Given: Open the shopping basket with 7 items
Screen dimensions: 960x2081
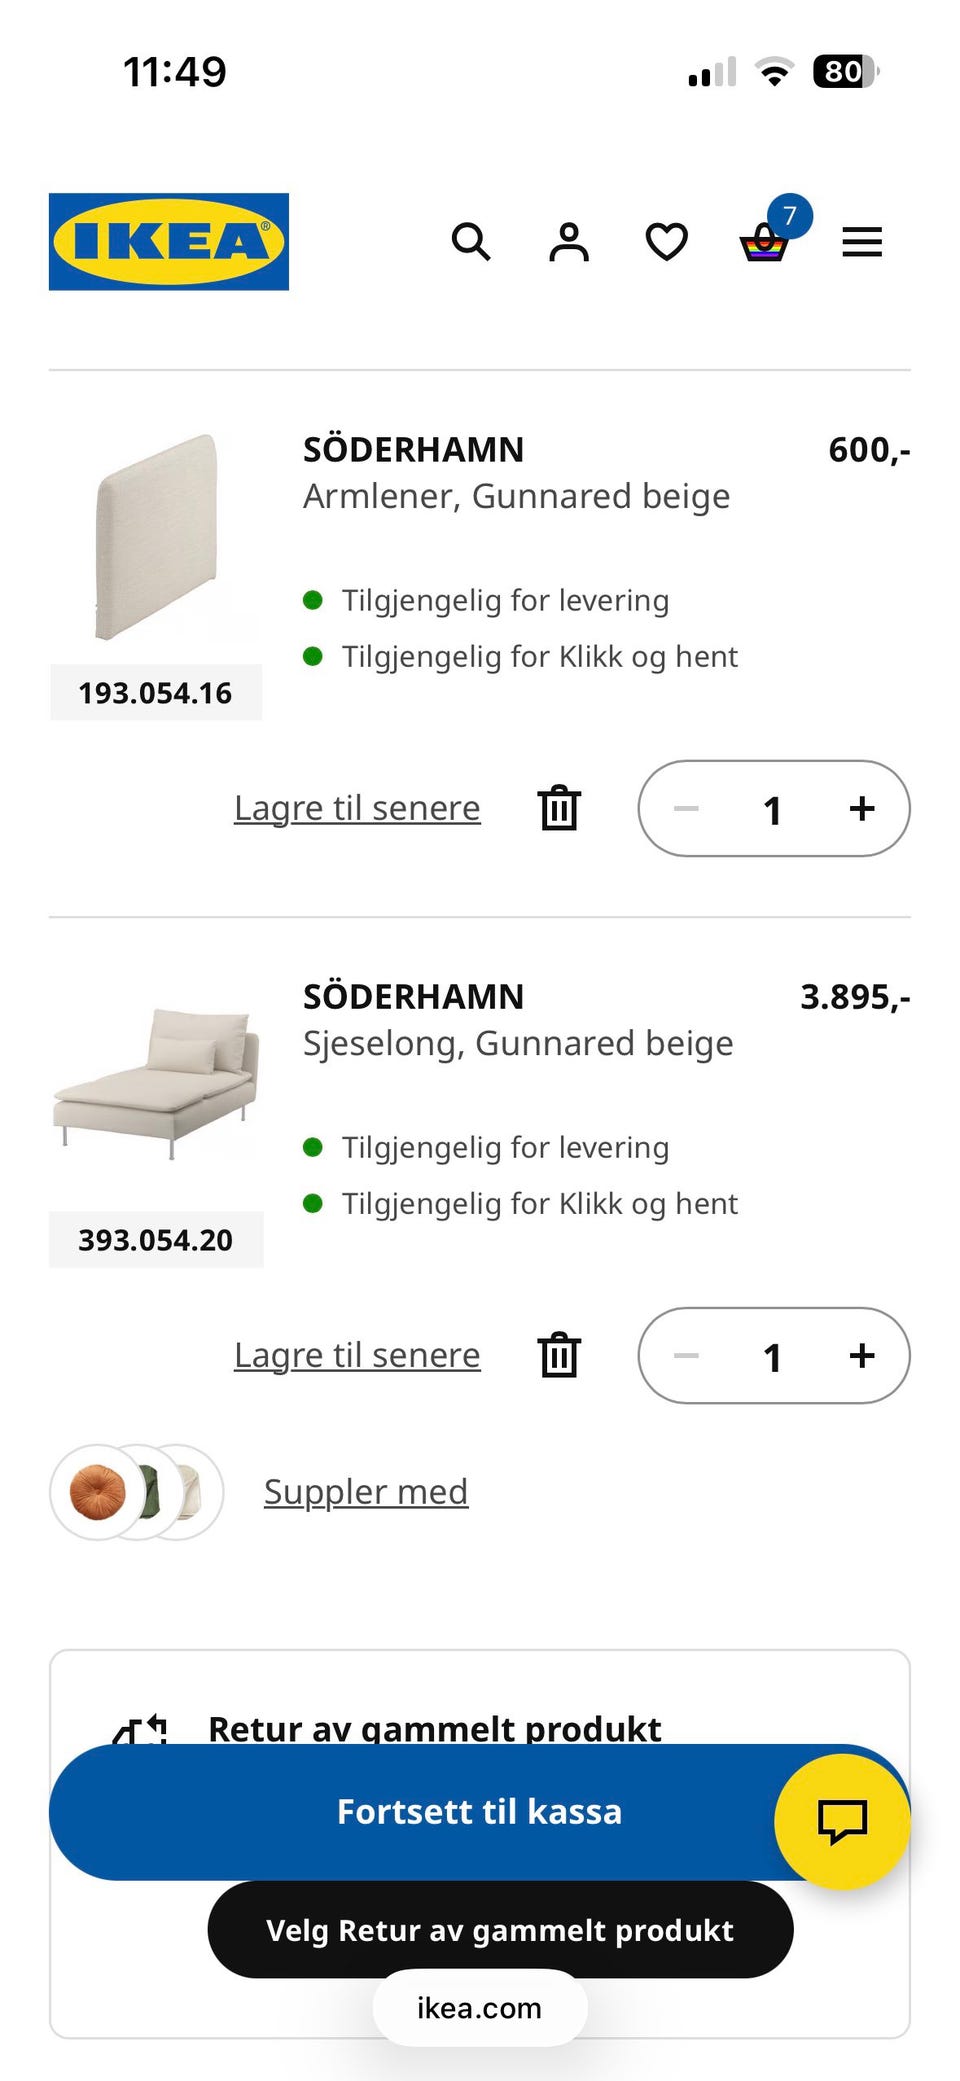Looking at the screenshot, I should click(x=765, y=242).
